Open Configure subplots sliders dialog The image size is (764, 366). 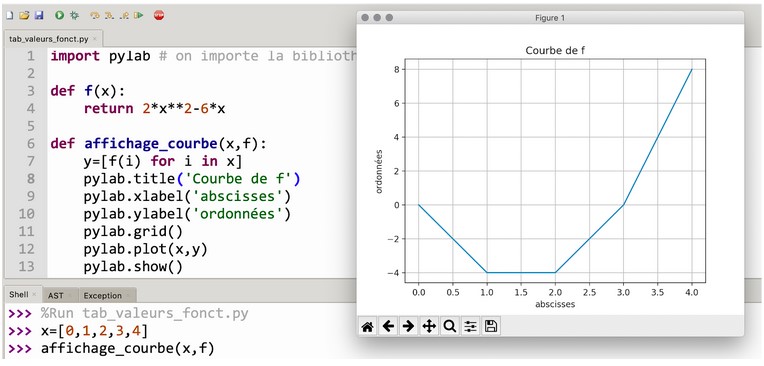point(470,327)
